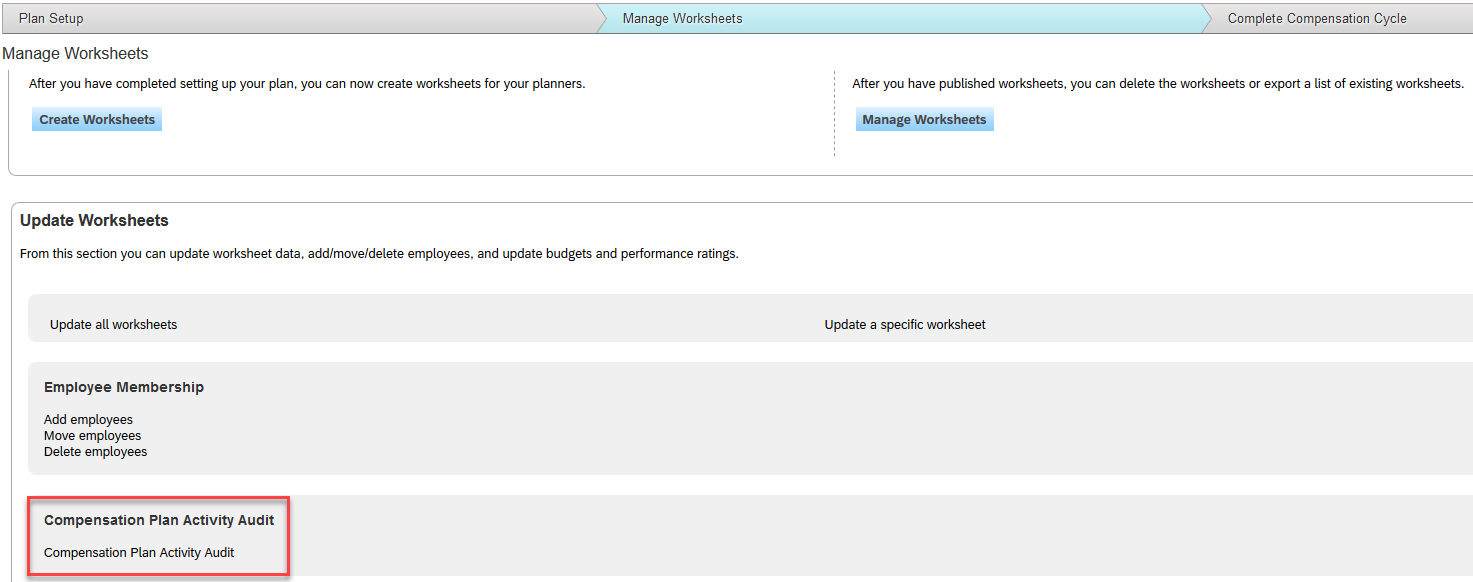Click the 'After you have published worksheets' text
This screenshot has width=1473, height=582.
(x=1157, y=83)
